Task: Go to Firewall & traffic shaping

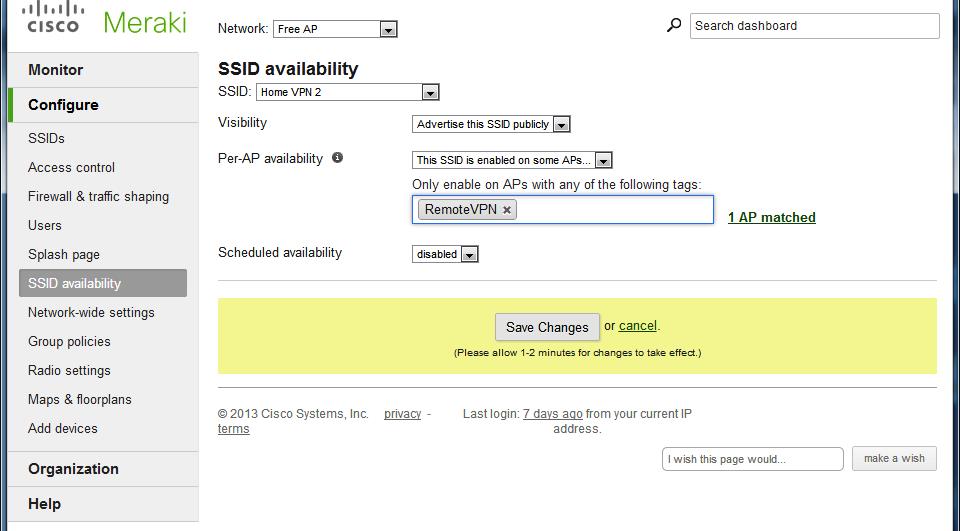Action: [x=98, y=197]
